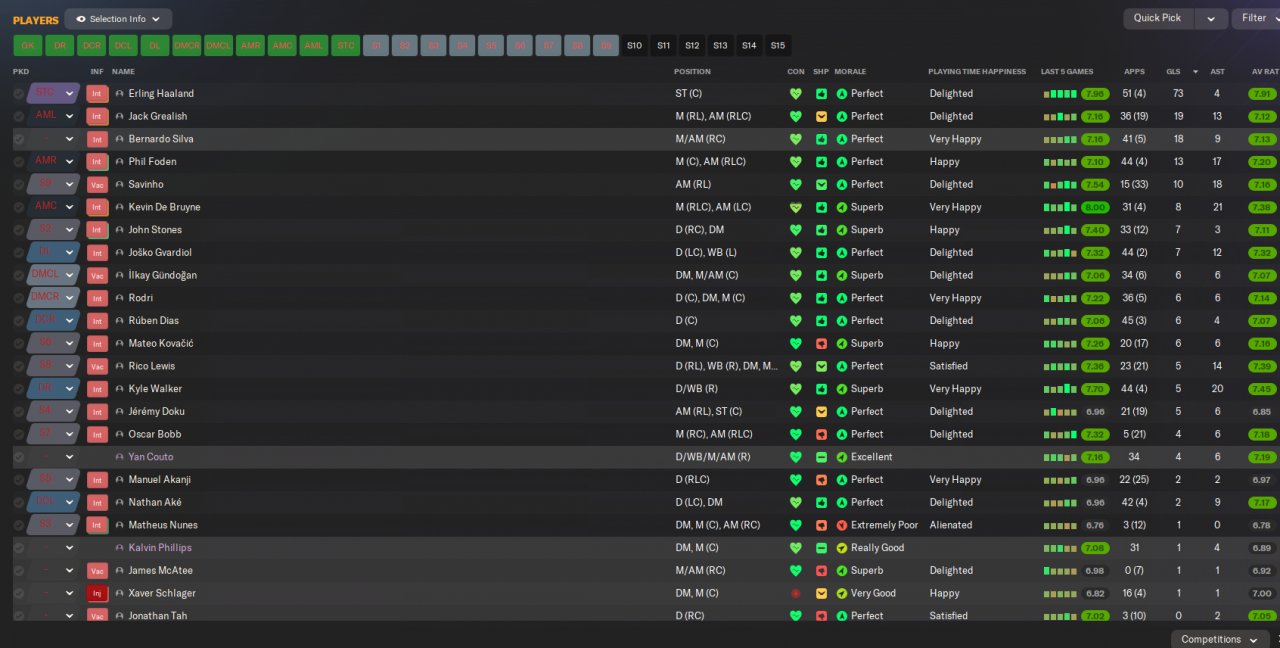
Task: Select the STC position slot
Action: click(346, 46)
